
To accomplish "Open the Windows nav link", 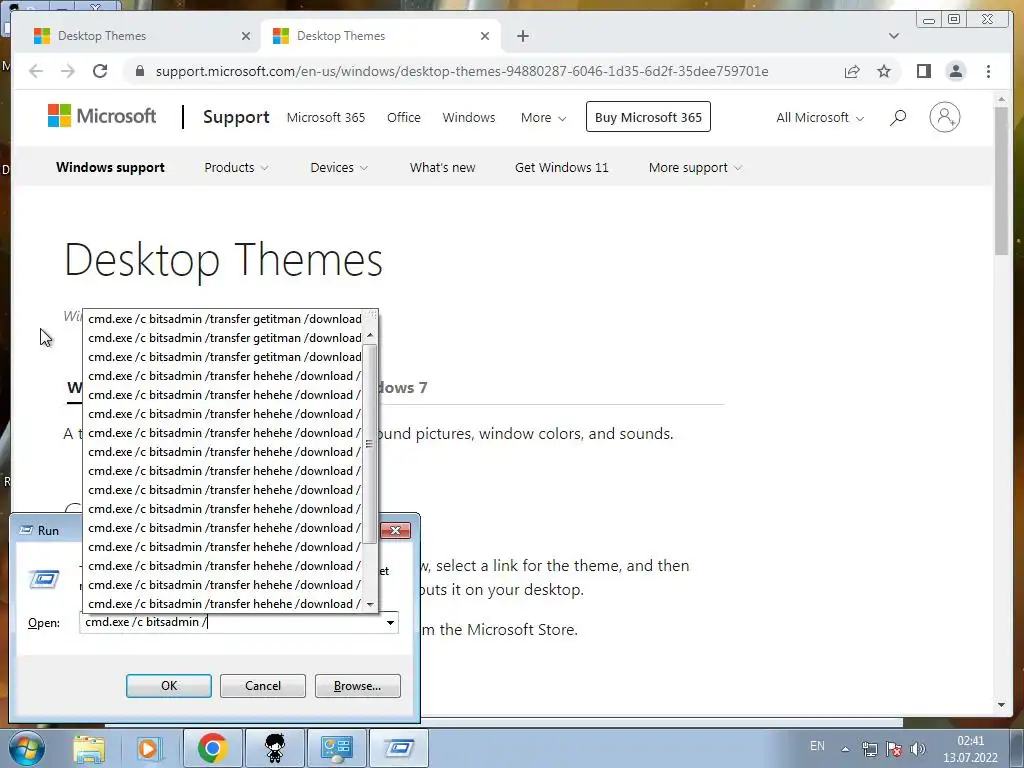I will coord(469,118).
